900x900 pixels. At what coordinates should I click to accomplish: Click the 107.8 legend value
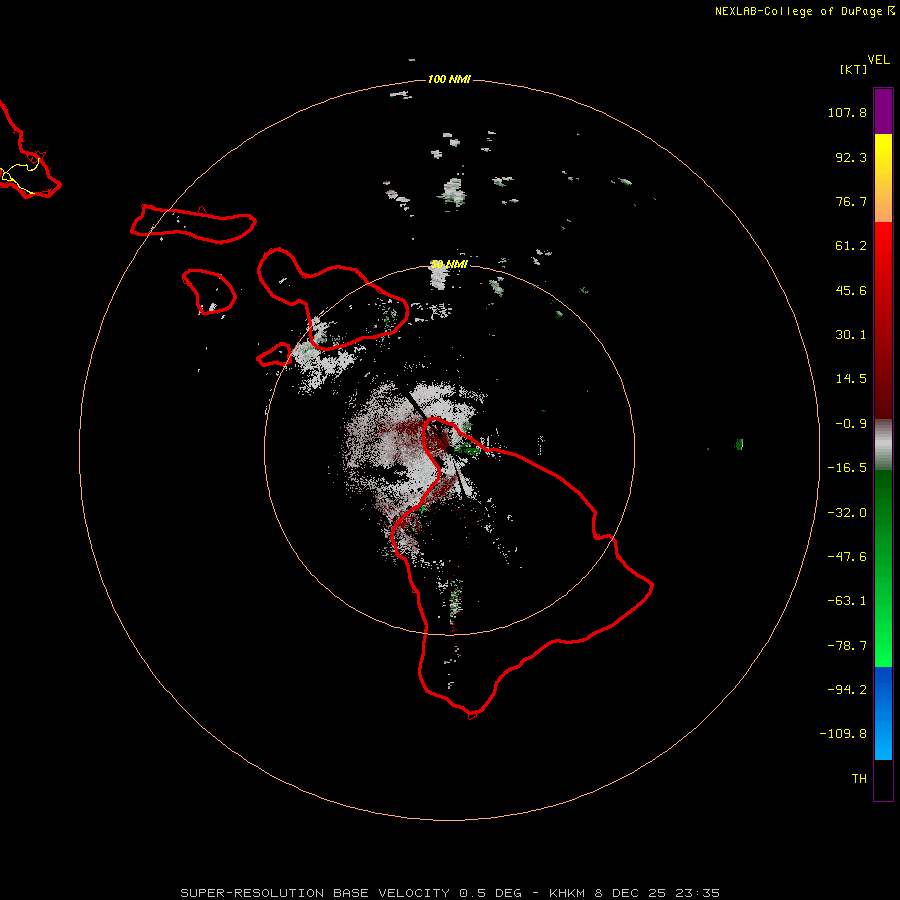tap(847, 112)
